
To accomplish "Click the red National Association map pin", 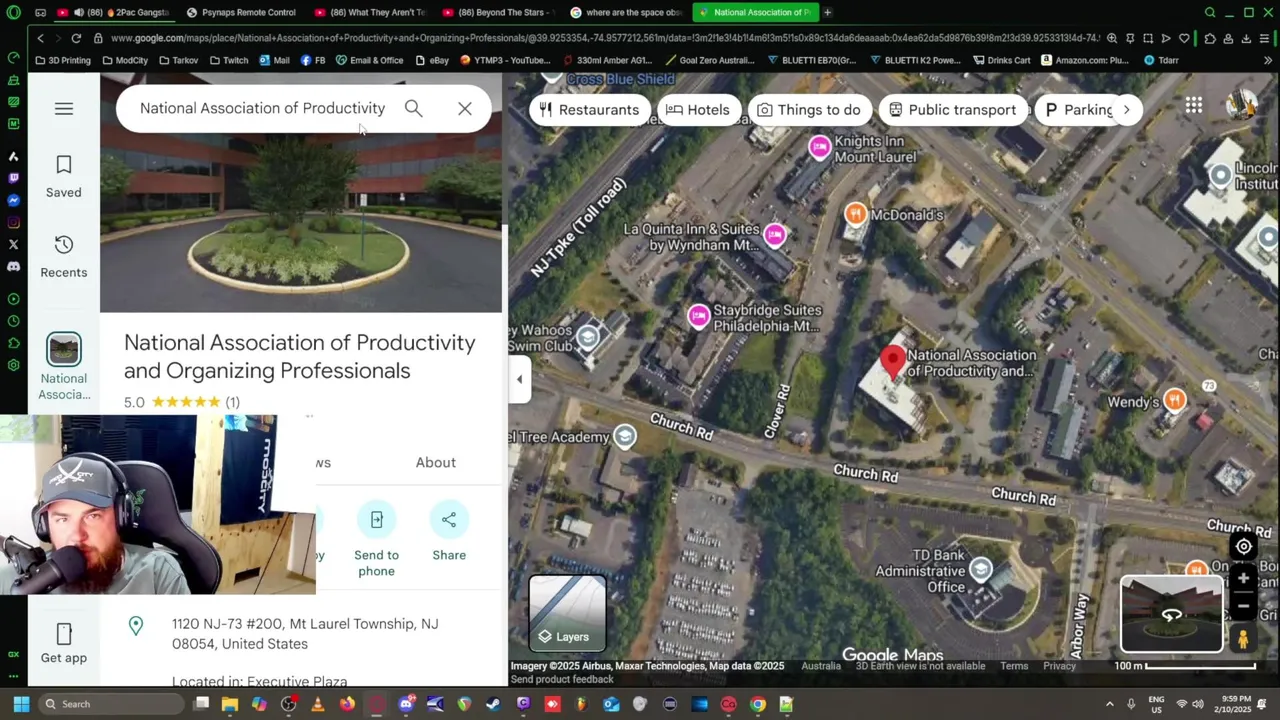I will 893,363.
